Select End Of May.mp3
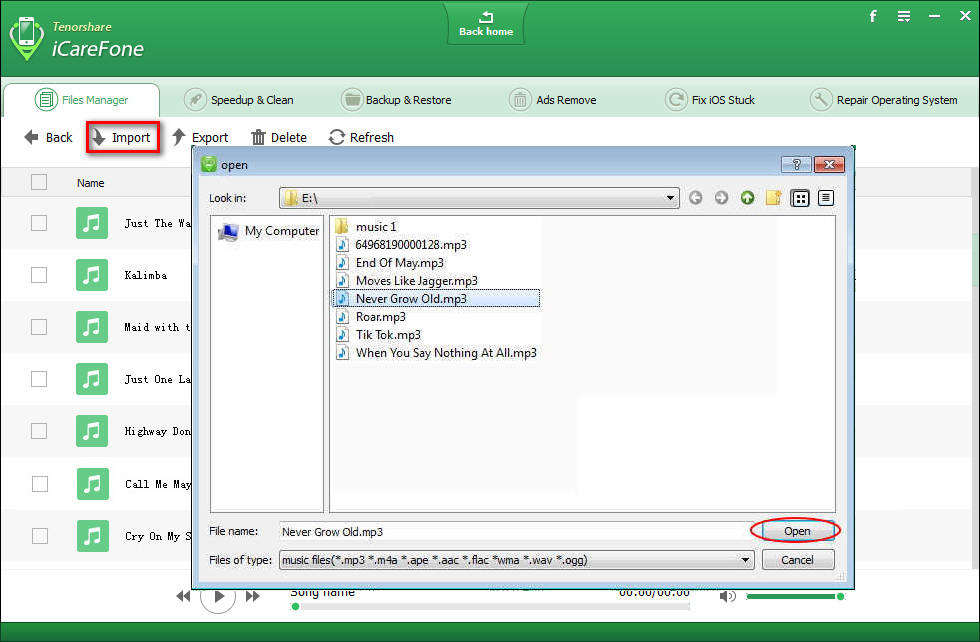The height and width of the screenshot is (642, 980). click(390, 263)
